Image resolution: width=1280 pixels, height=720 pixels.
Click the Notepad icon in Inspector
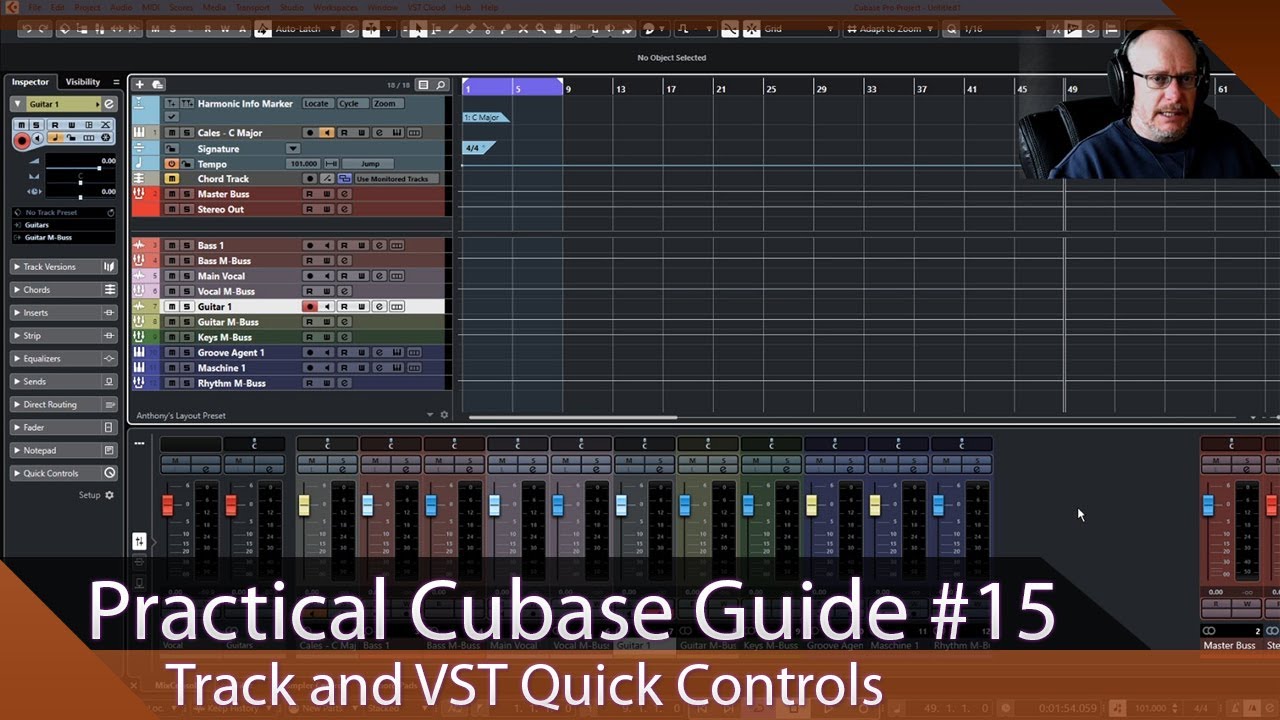[x=110, y=450]
